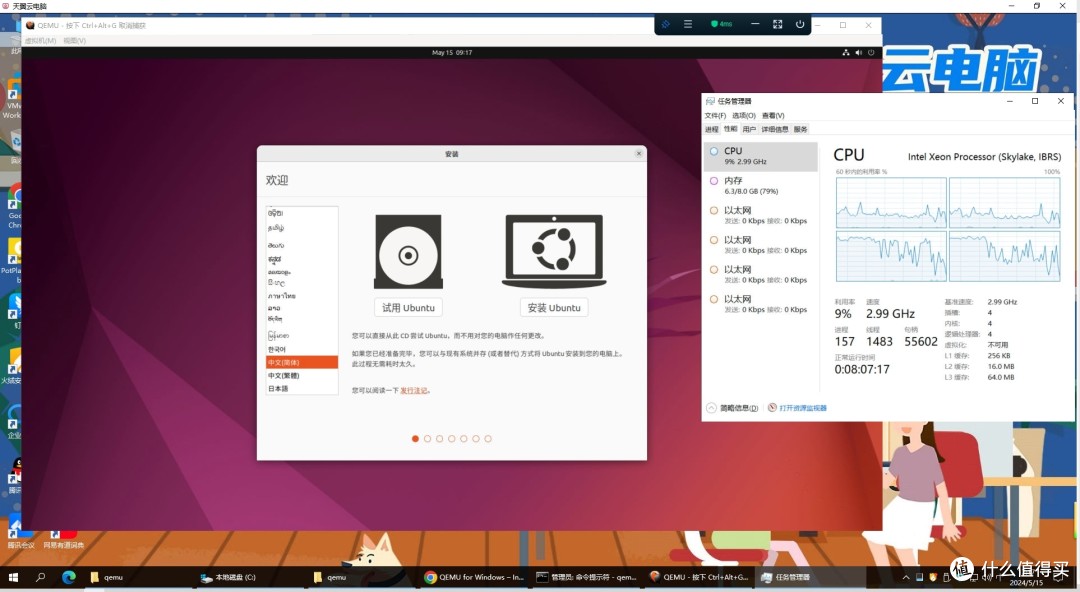Close the Ubuntu installer dialog
The image size is (1080, 592).
coord(638,154)
